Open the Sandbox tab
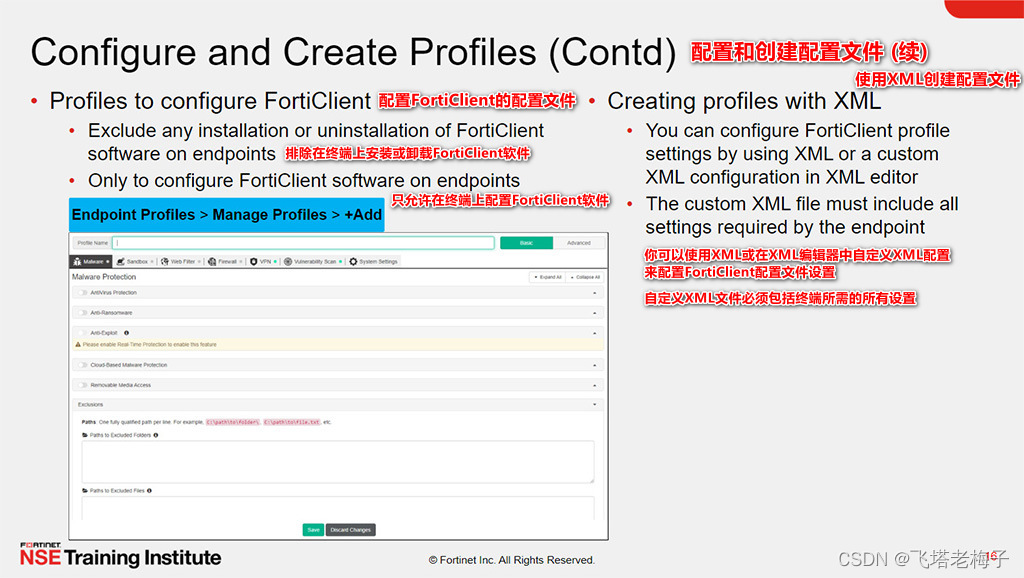The image size is (1024, 578). [135, 261]
